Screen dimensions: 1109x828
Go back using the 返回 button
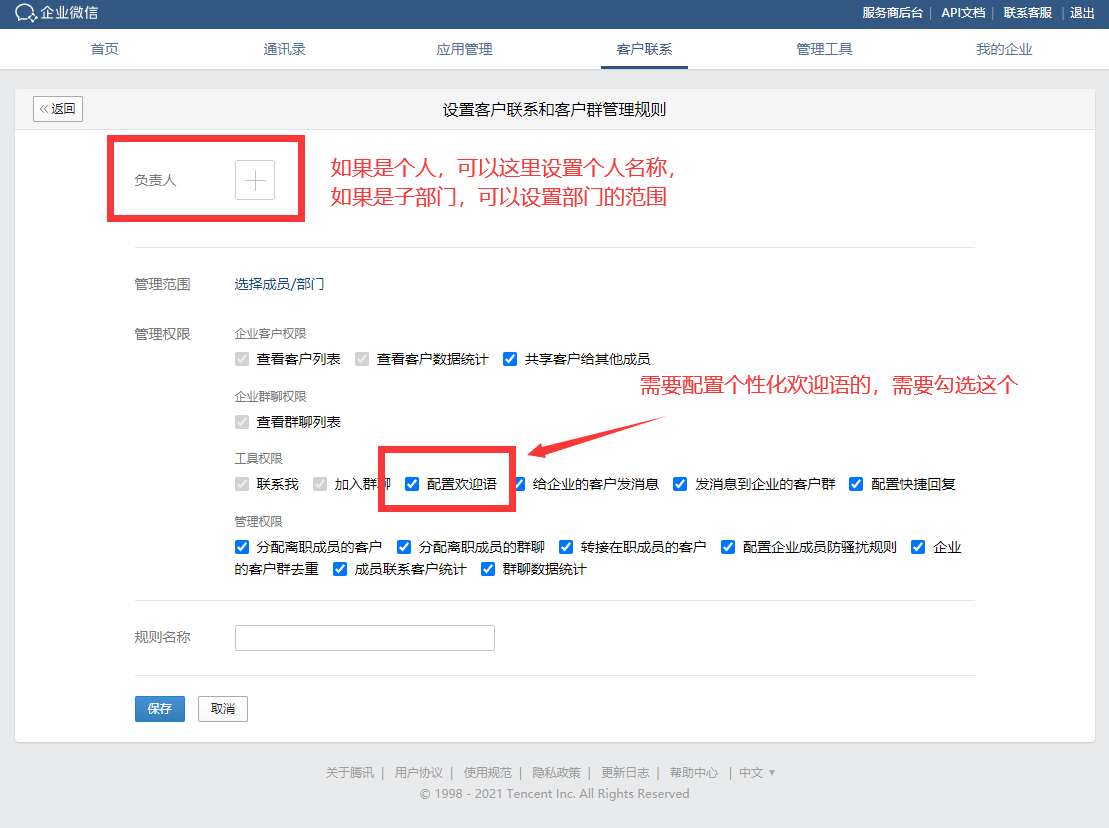pyautogui.click(x=58, y=109)
